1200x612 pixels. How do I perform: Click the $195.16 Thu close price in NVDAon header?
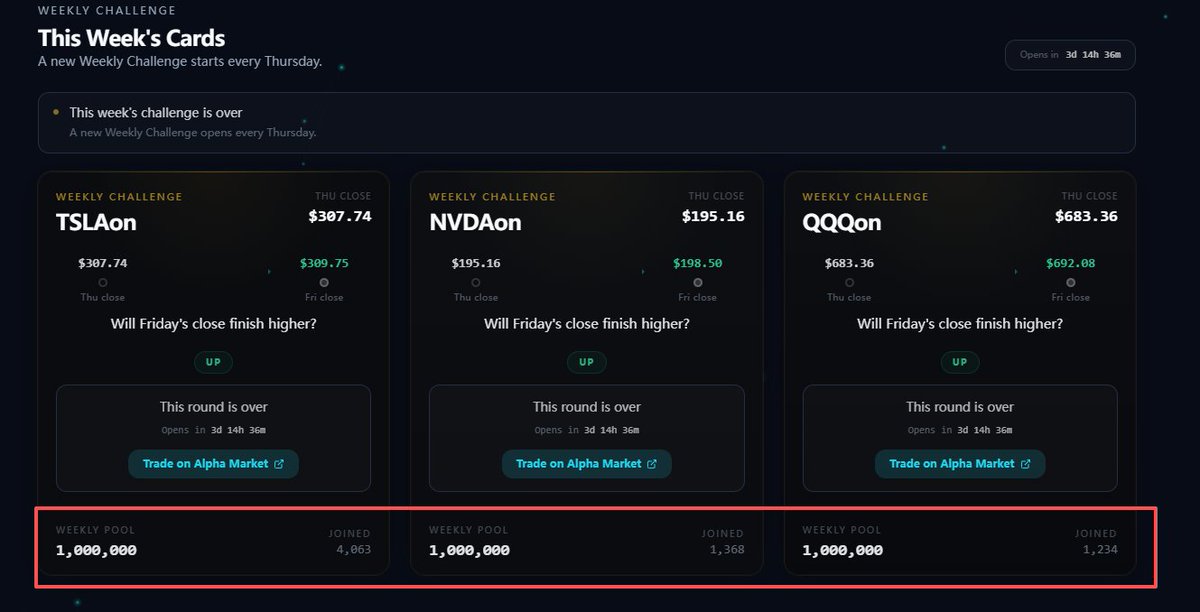tap(713, 216)
